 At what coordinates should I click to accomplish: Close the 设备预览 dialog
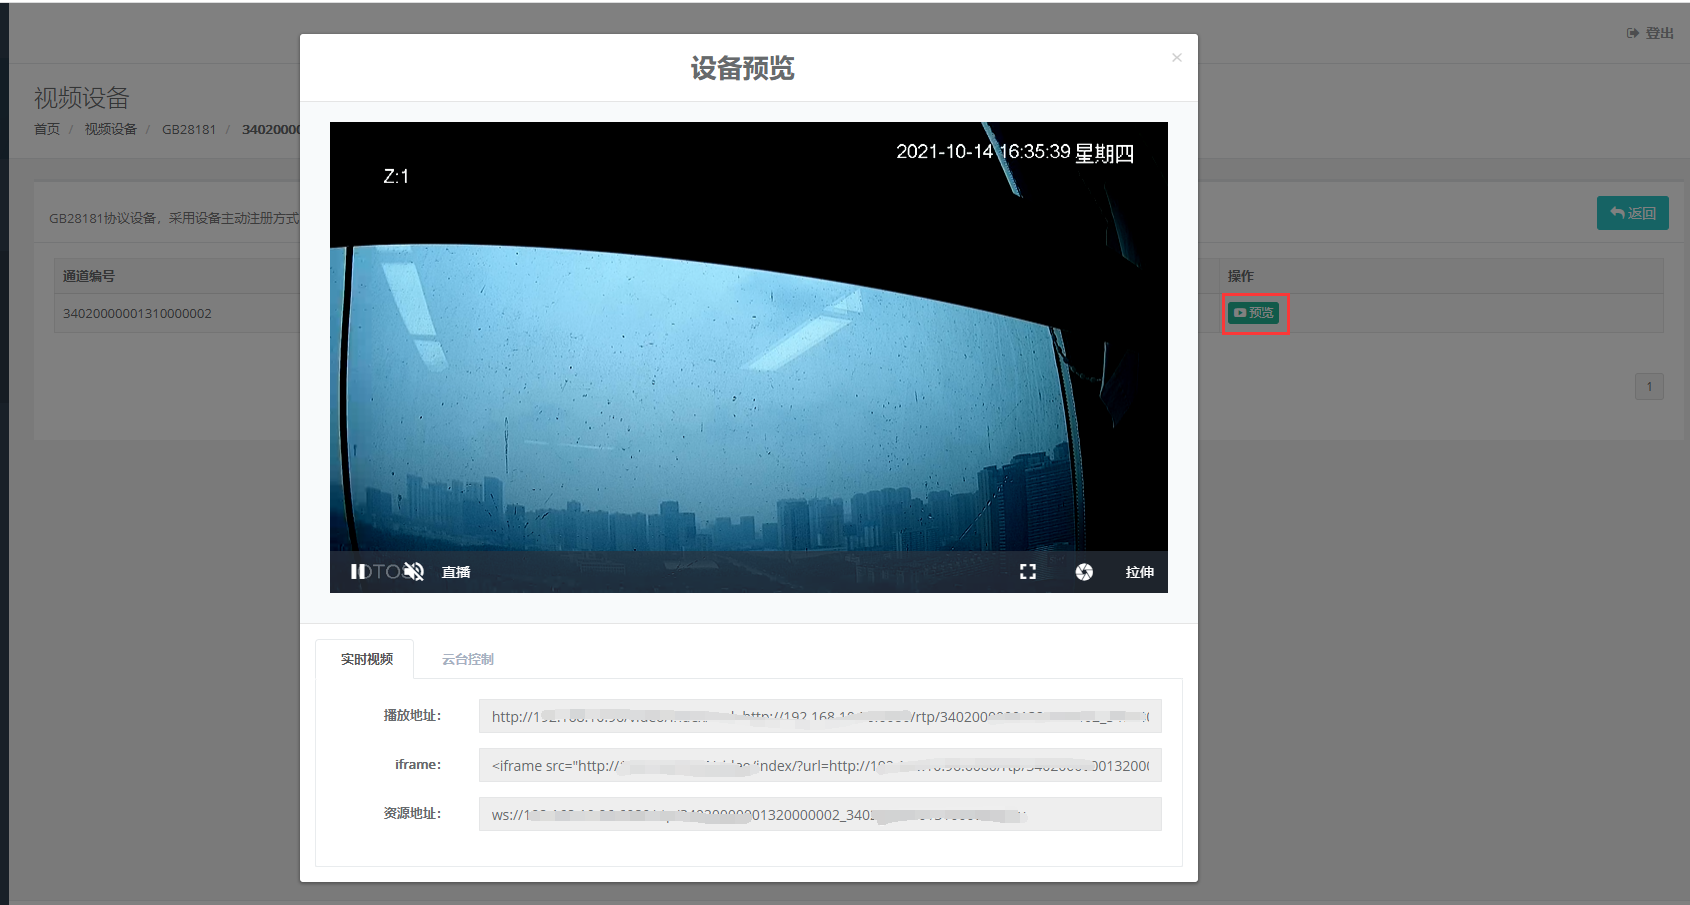tap(1176, 58)
